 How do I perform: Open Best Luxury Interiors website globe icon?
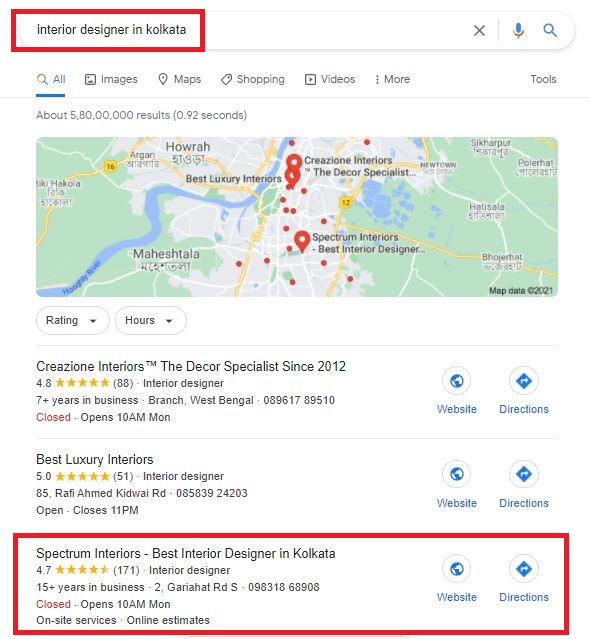pyautogui.click(x=457, y=474)
